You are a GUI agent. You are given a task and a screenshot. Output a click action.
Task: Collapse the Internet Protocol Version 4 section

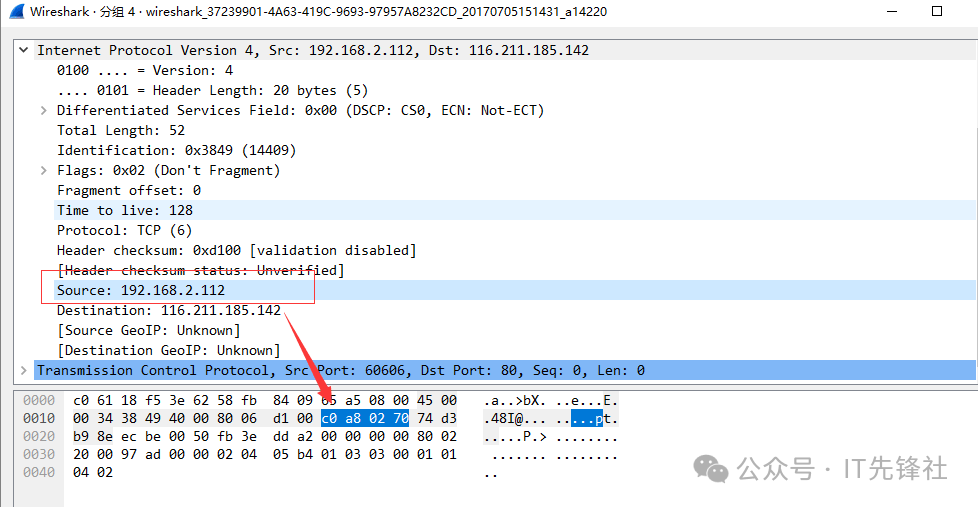pyautogui.click(x=24, y=50)
